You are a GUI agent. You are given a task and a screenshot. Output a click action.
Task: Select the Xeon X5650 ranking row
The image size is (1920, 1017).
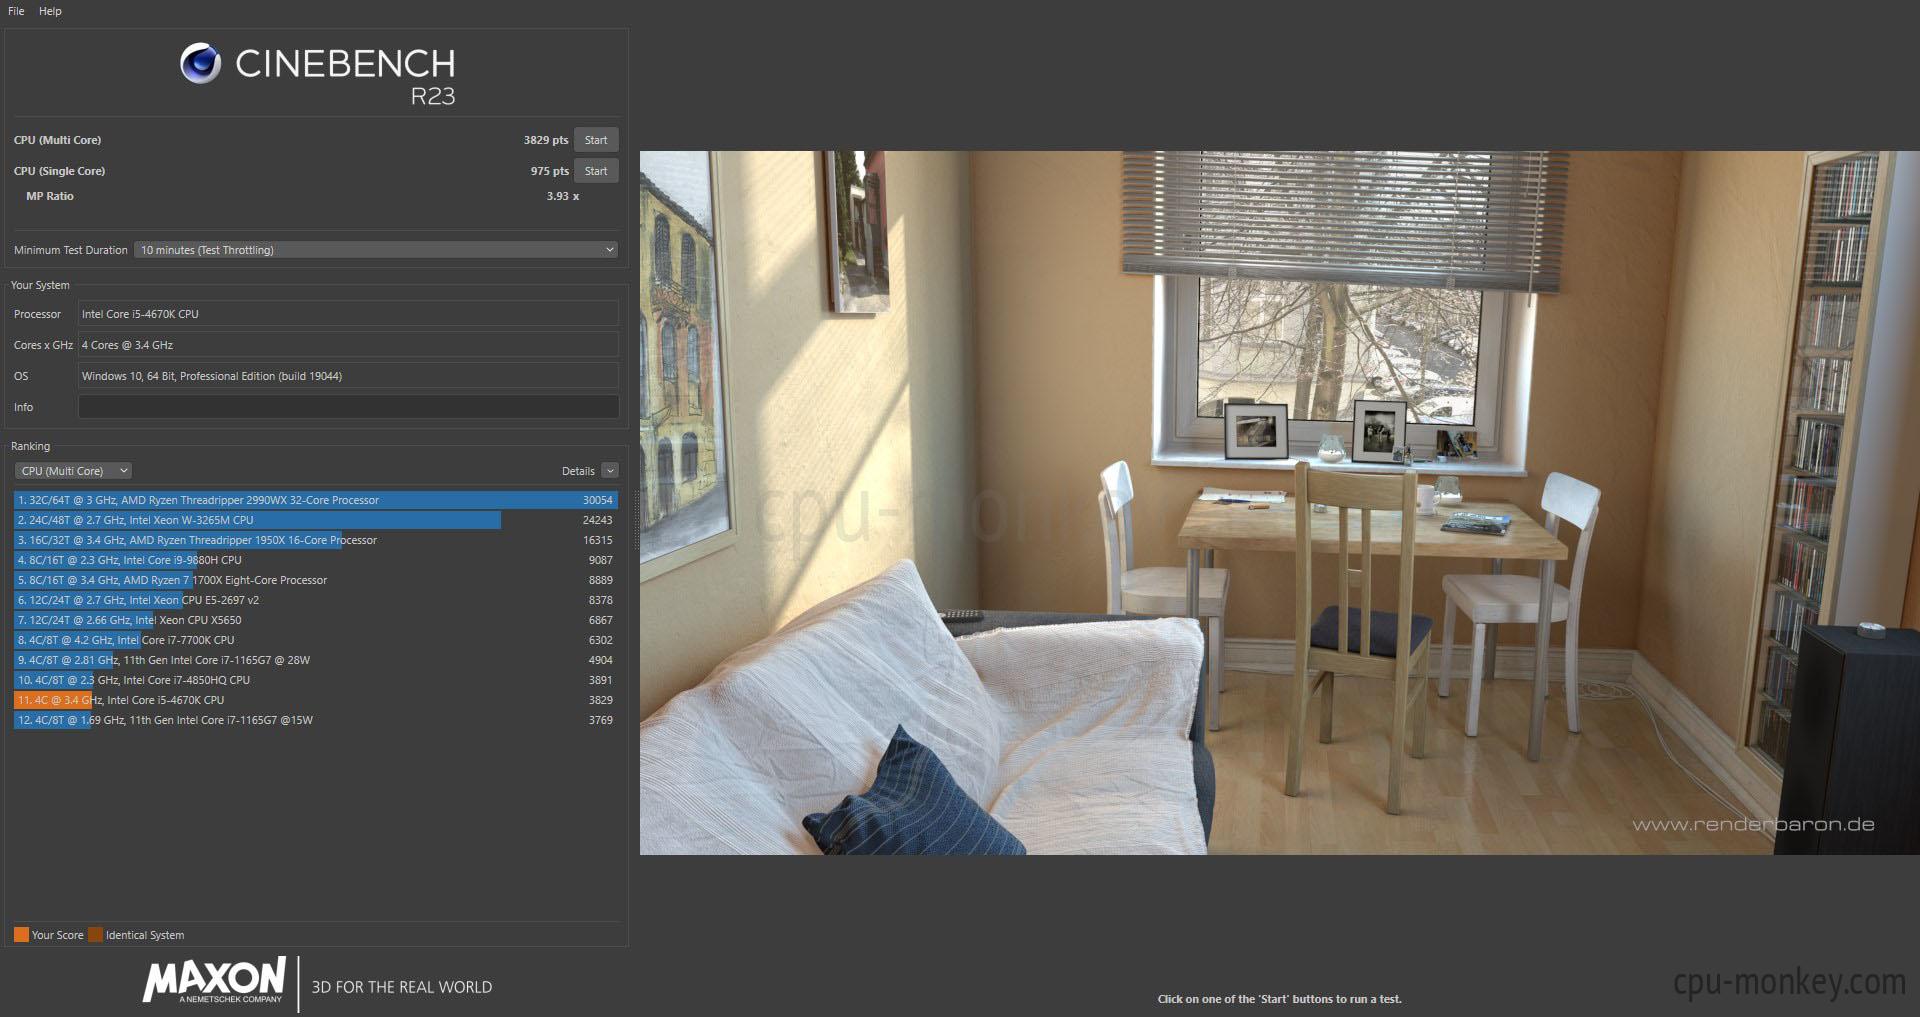[x=316, y=620]
